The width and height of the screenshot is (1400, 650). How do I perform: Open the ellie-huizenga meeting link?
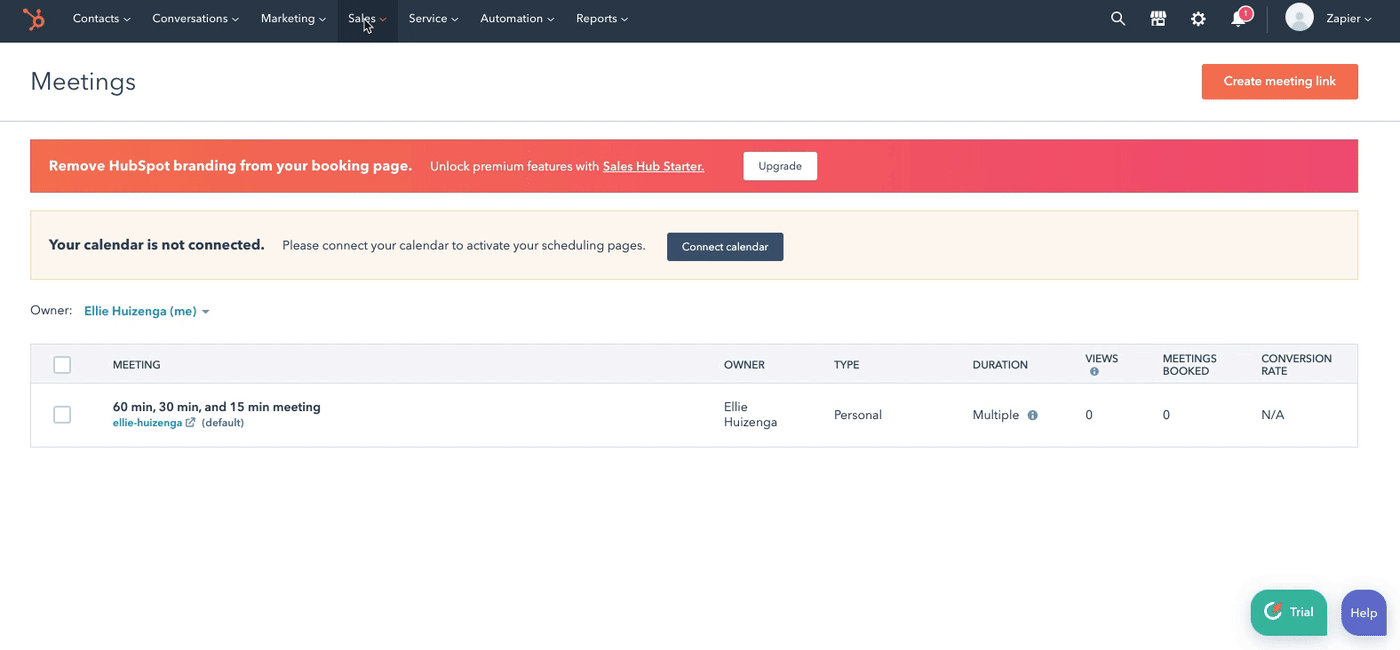pos(147,423)
